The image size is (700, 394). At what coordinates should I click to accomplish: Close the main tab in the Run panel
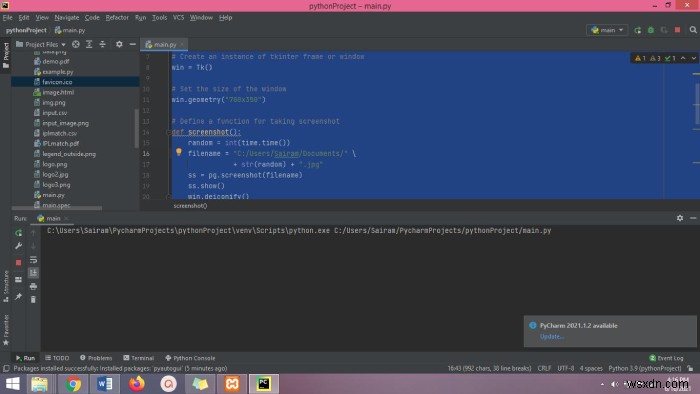pos(66,218)
